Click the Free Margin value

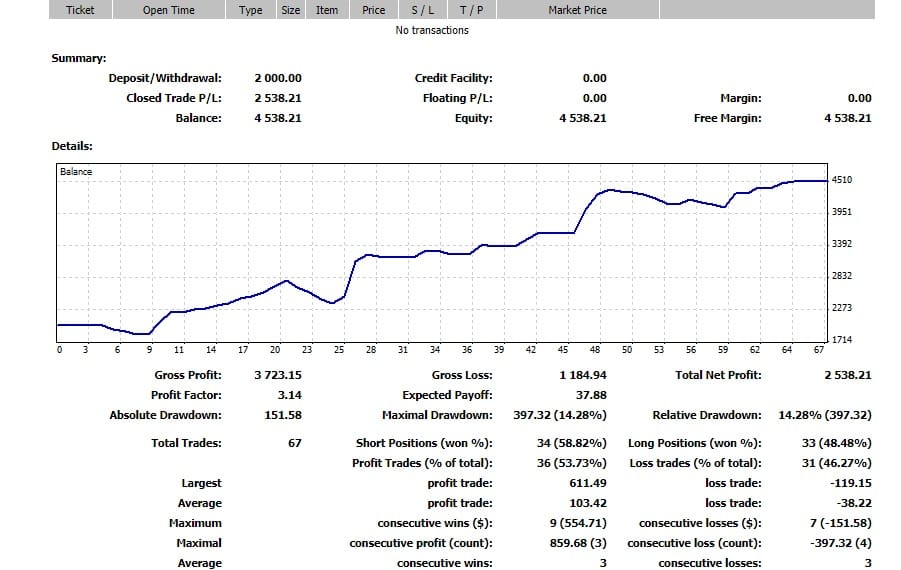(847, 118)
